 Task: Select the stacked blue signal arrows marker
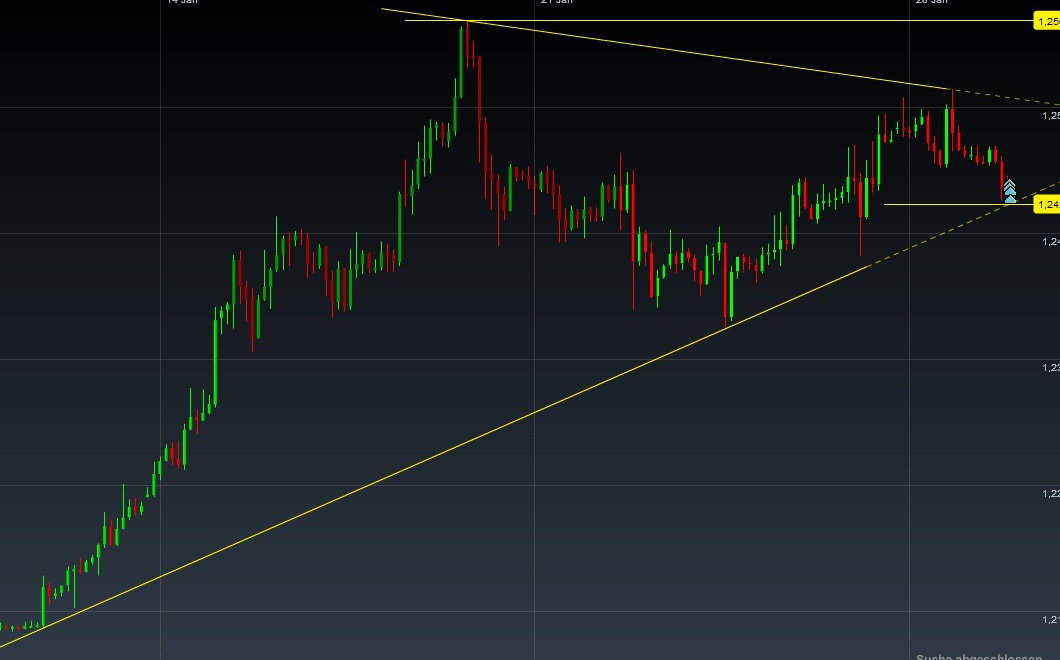click(x=1010, y=191)
